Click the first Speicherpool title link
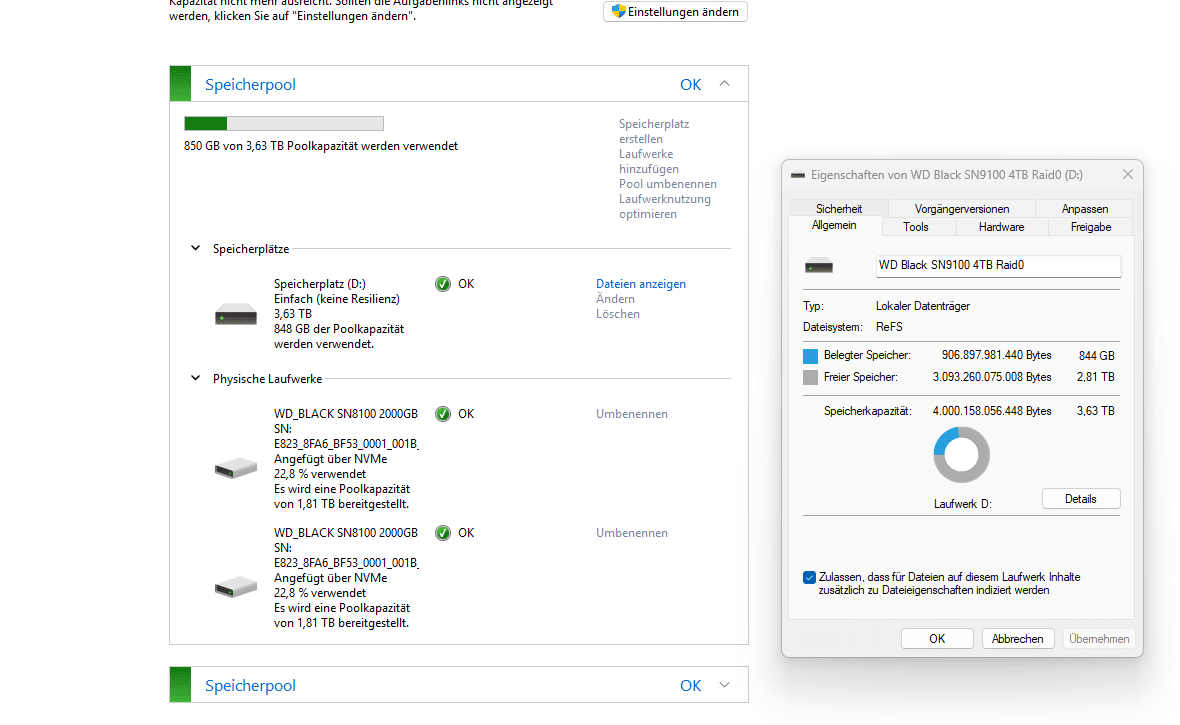The image size is (1180, 725). pyautogui.click(x=250, y=84)
